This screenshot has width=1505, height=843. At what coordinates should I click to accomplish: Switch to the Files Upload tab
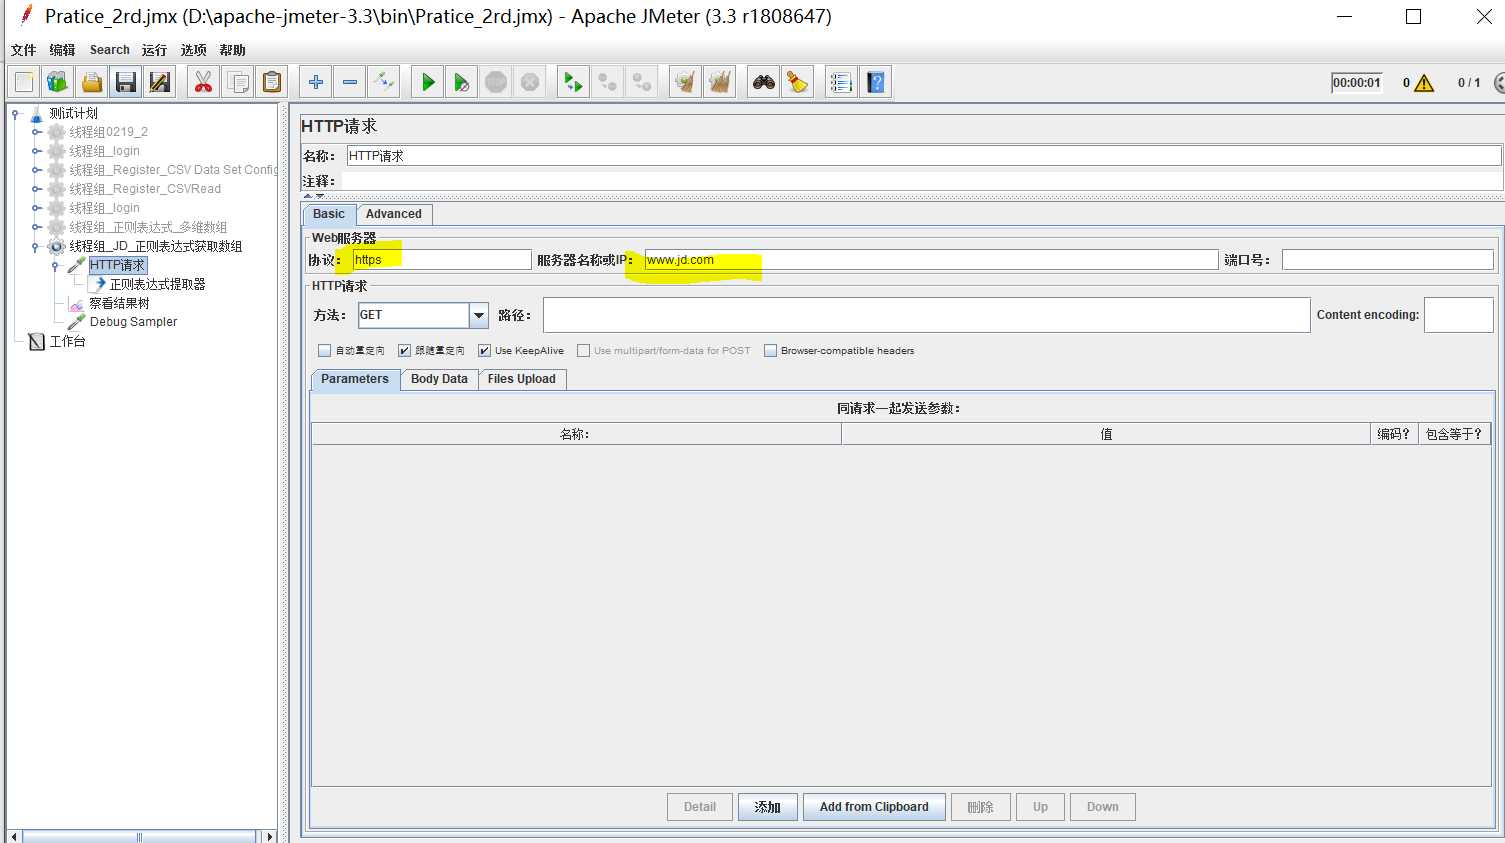pos(521,379)
